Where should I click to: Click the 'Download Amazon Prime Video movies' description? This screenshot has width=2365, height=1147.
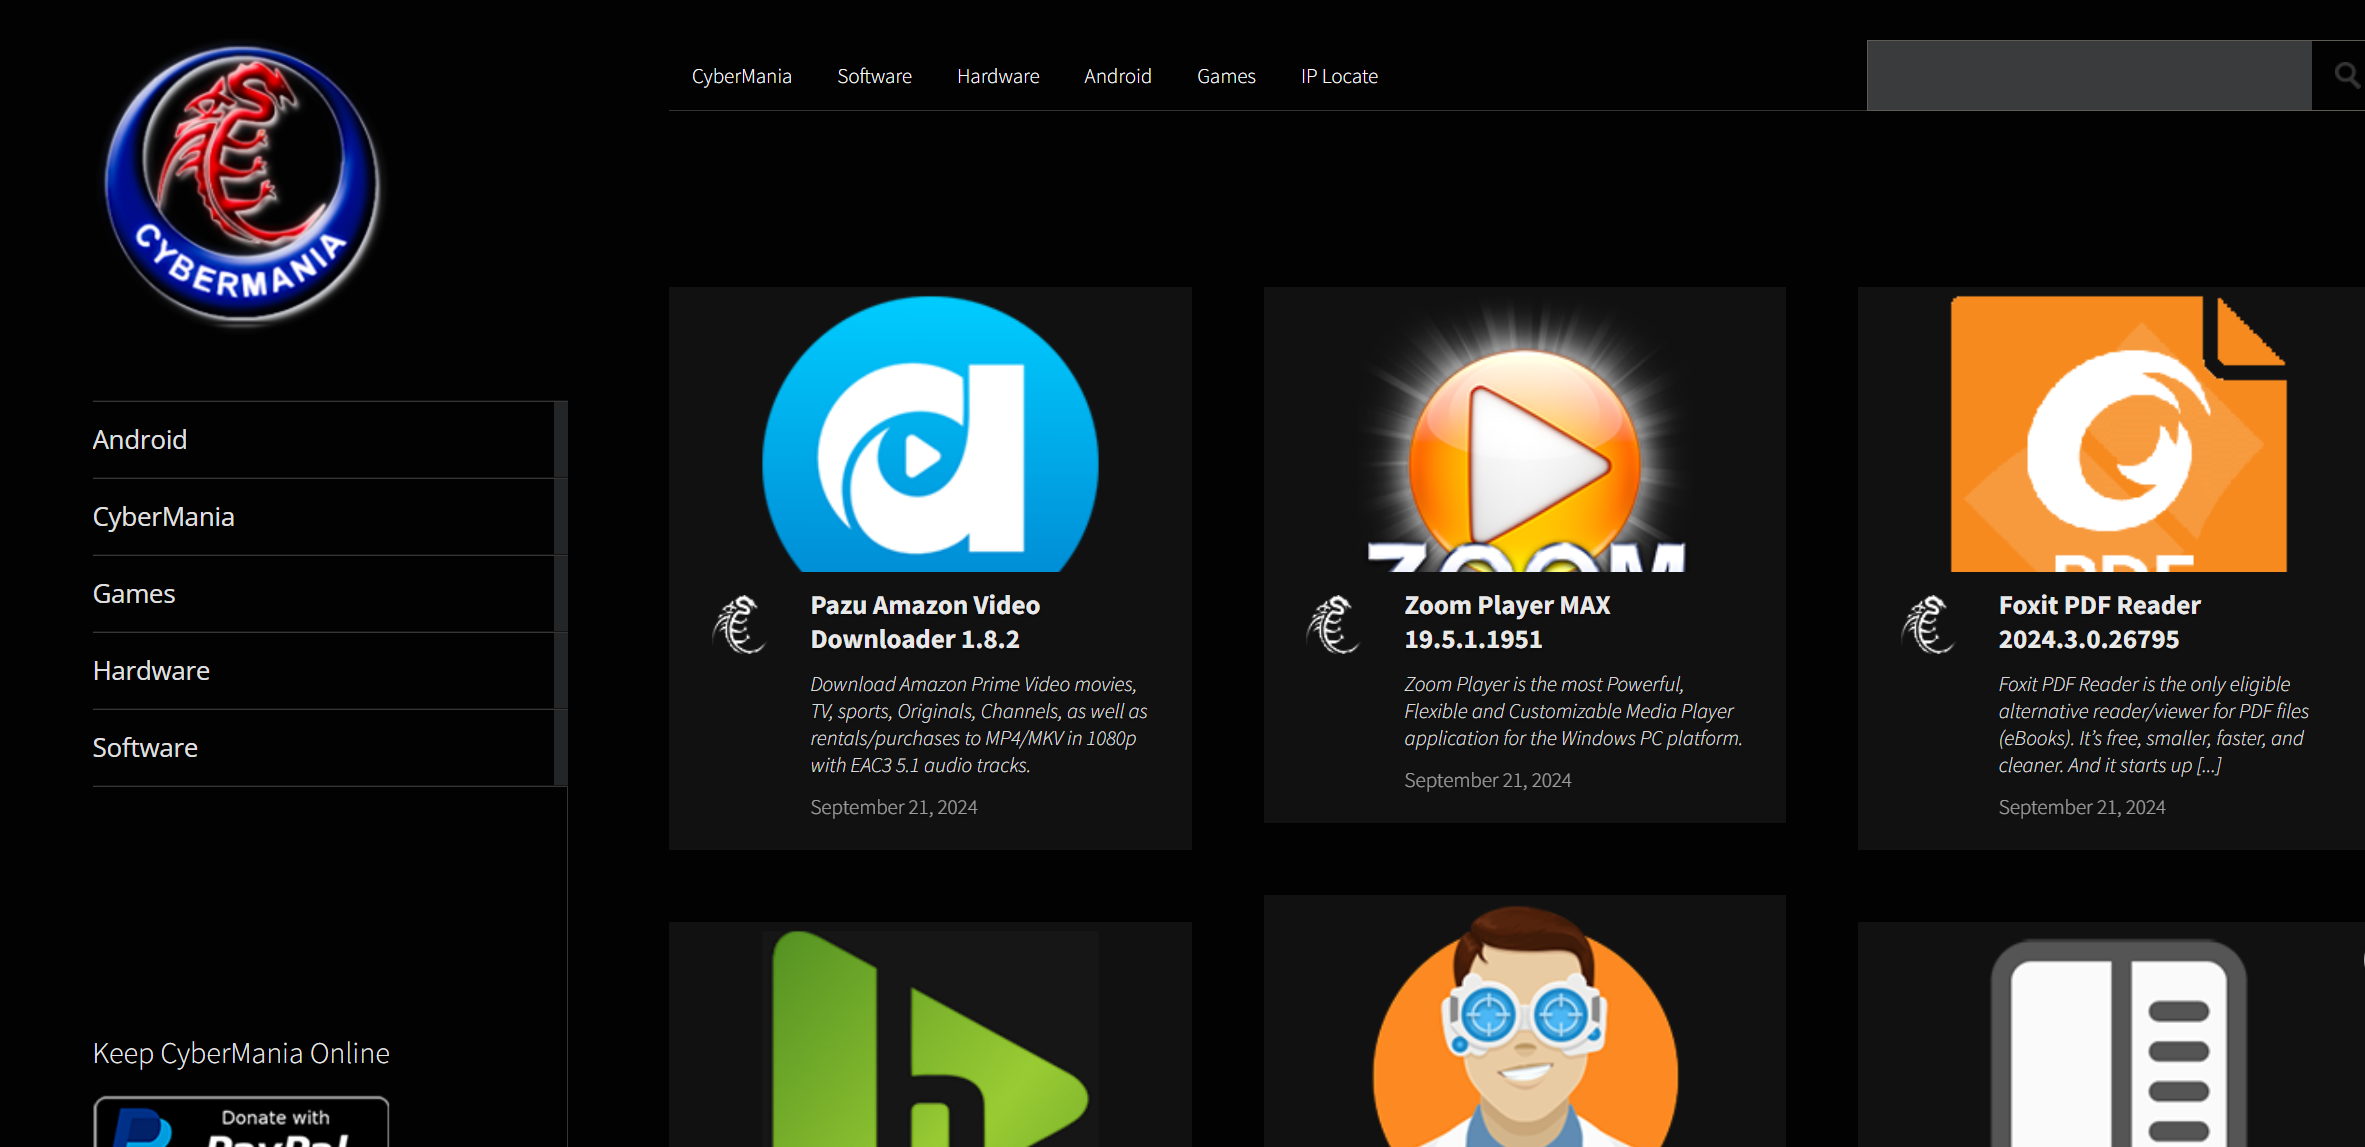point(979,725)
